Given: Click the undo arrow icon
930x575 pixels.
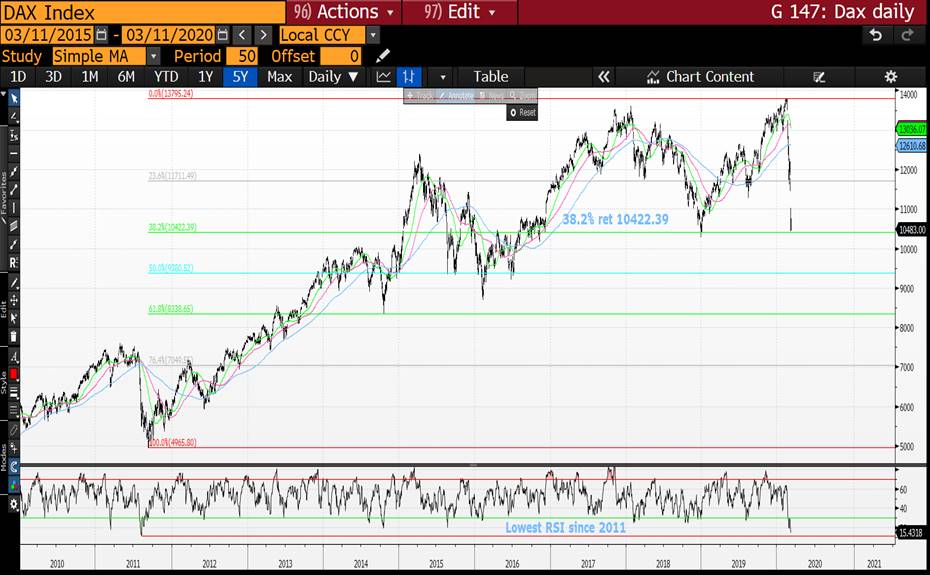Looking at the screenshot, I should 875,35.
